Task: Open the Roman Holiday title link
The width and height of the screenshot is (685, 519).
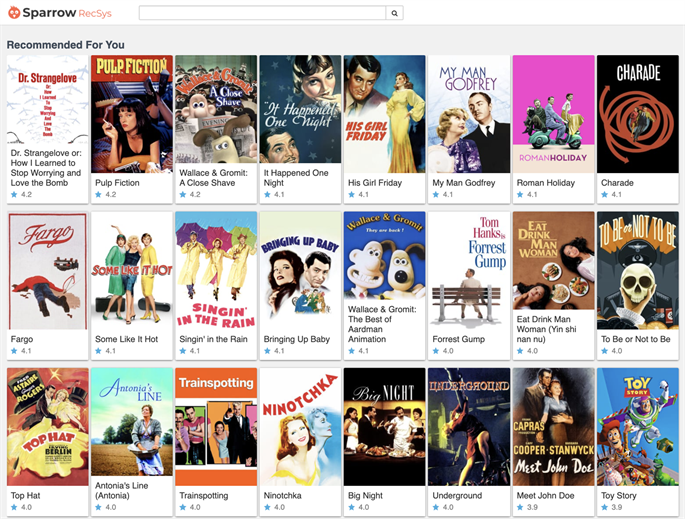Action: (546, 183)
